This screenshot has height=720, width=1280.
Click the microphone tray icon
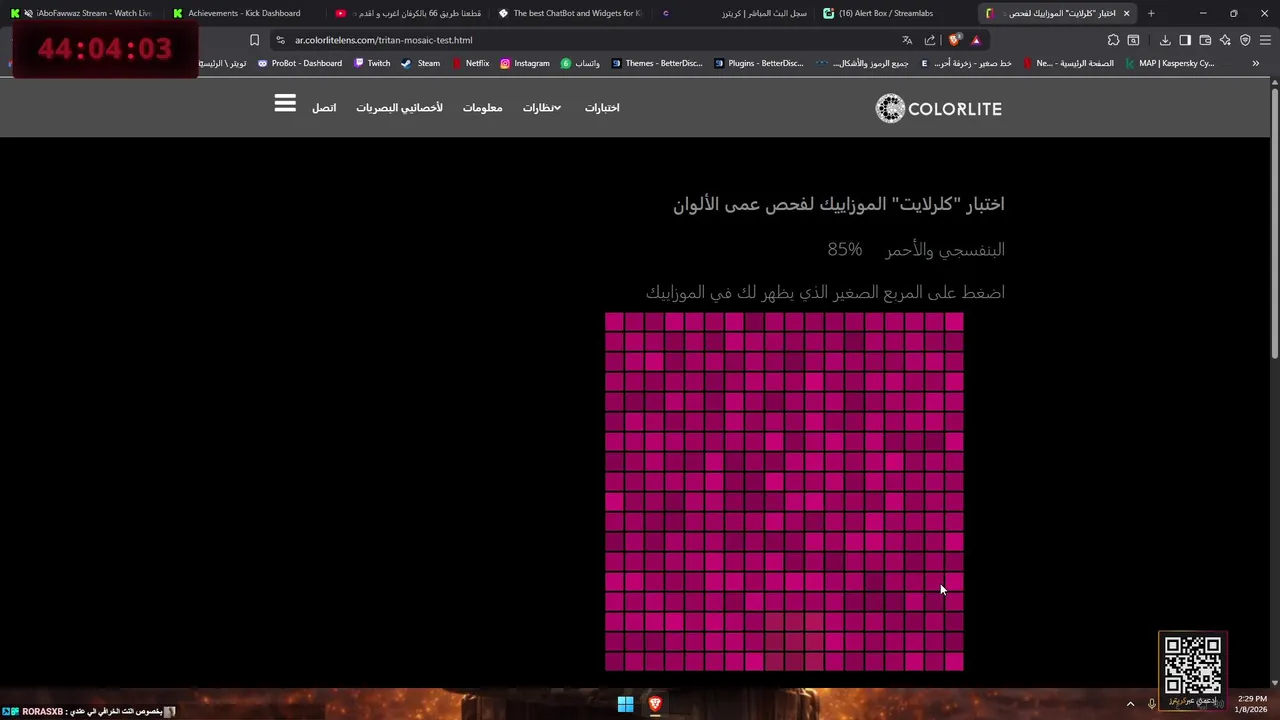pyautogui.click(x=1152, y=704)
